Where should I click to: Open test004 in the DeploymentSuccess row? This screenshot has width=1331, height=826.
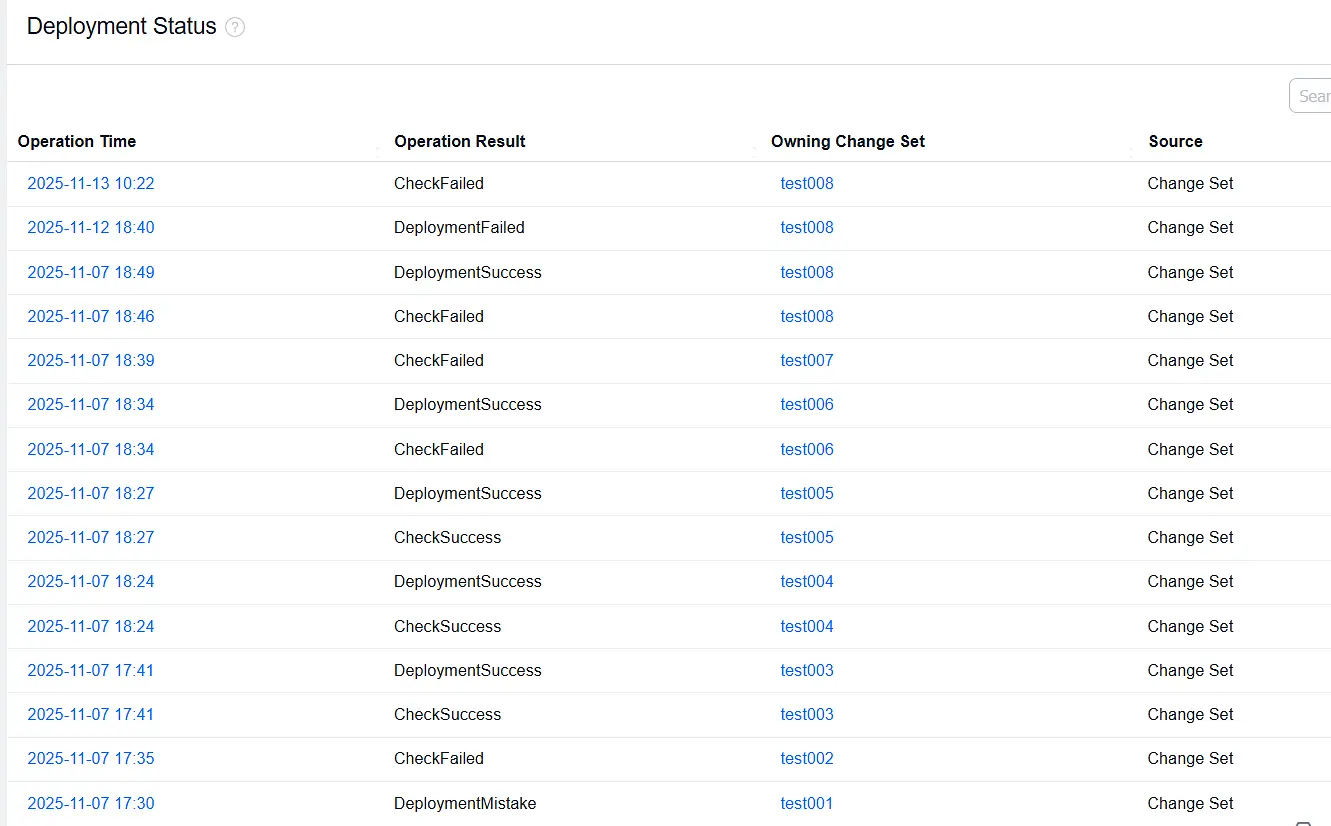[x=807, y=582]
